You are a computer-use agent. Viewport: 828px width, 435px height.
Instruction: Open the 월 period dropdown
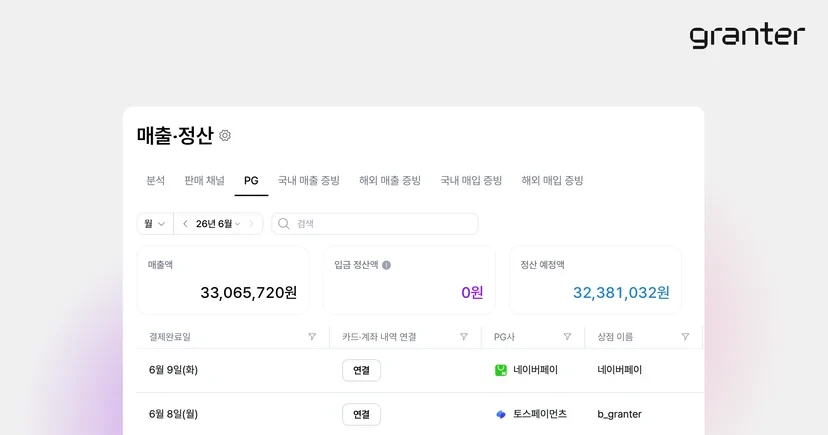[155, 224]
